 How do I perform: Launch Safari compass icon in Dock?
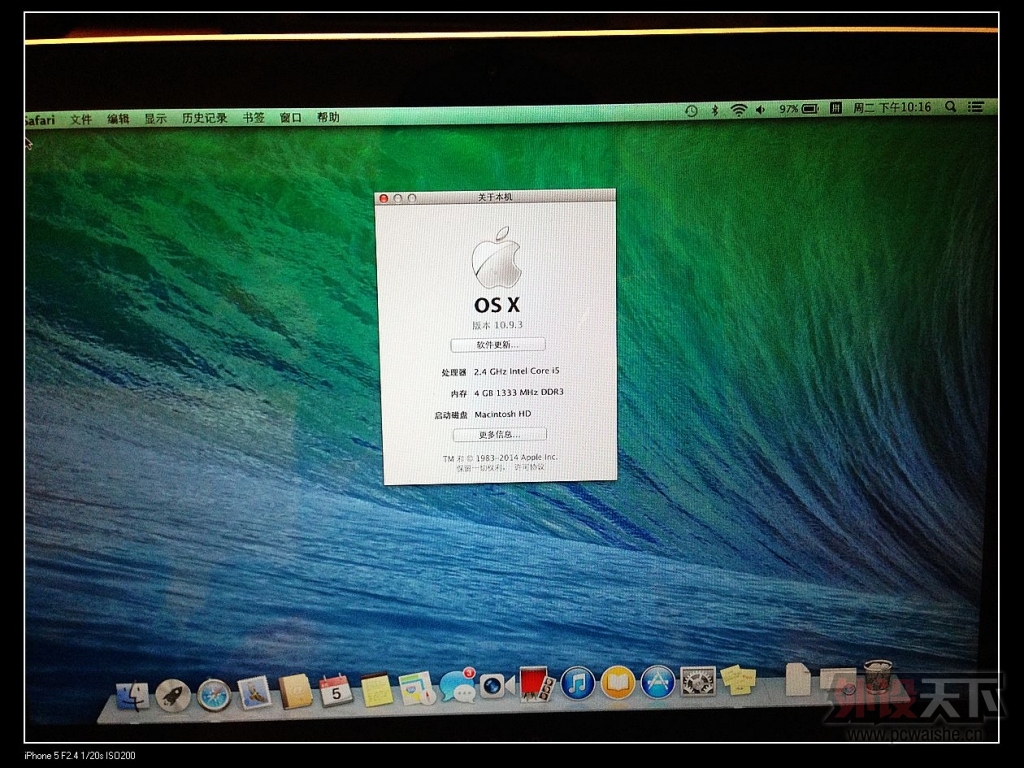pyautogui.click(x=214, y=694)
